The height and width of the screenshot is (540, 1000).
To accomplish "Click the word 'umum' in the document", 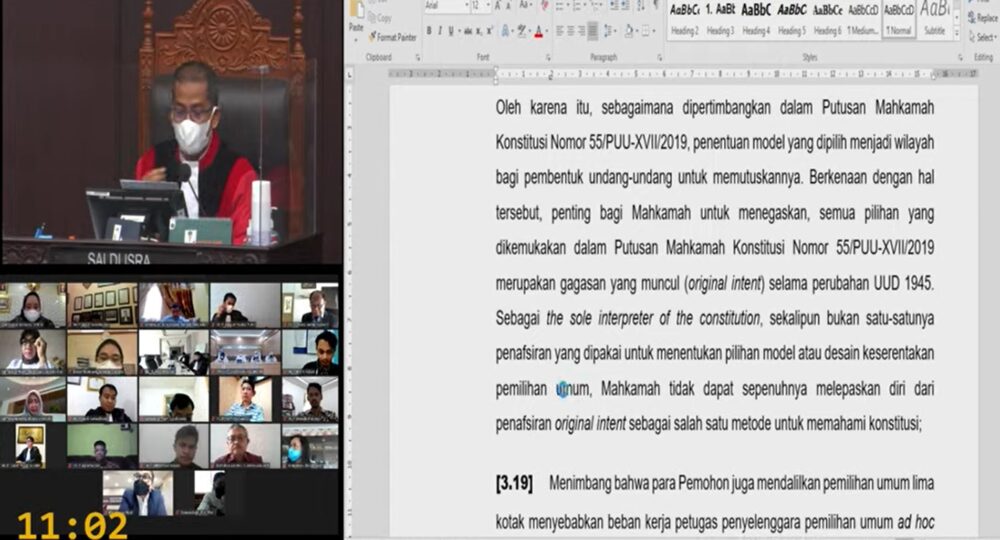I will point(576,389).
